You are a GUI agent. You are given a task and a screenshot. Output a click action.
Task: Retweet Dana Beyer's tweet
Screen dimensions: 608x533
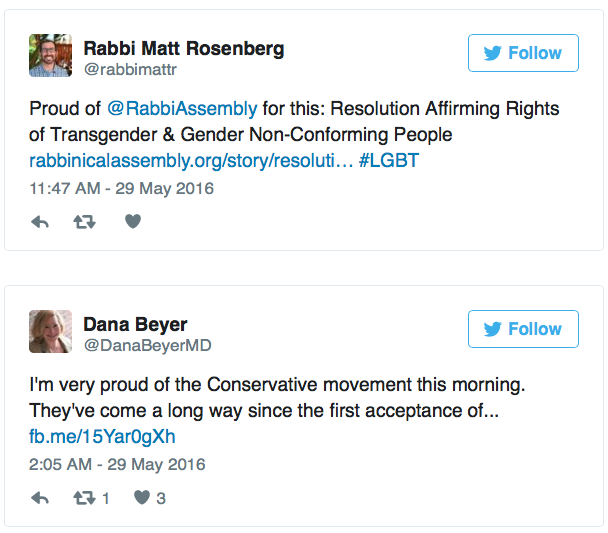pos(85,497)
